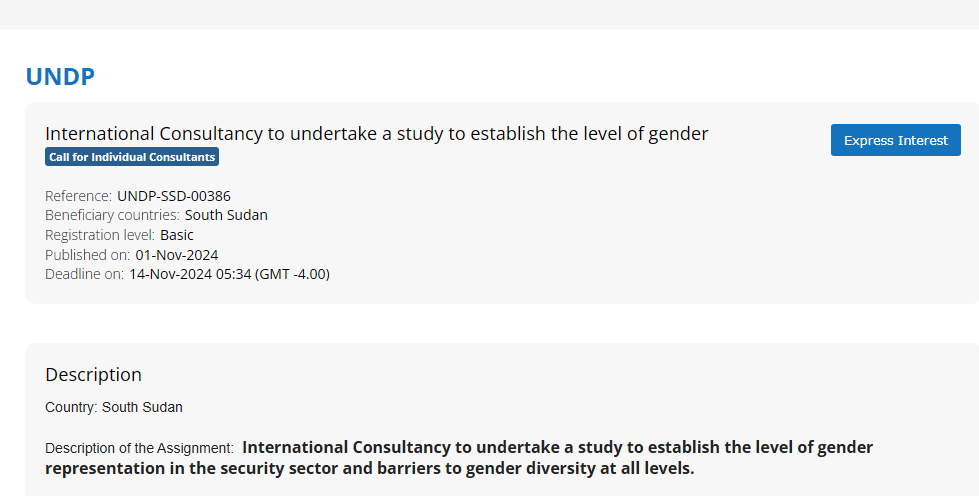Image resolution: width=979 pixels, height=496 pixels.
Task: Click the deadline date 14-Nov-2024
Action: [x=170, y=274]
